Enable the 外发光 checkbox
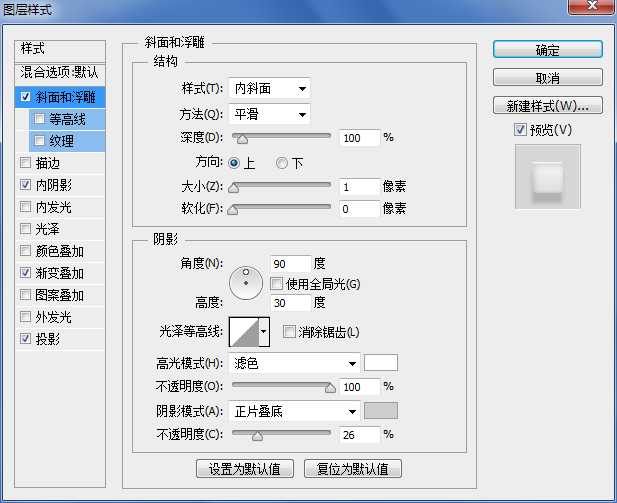The image size is (617, 503). 25,316
